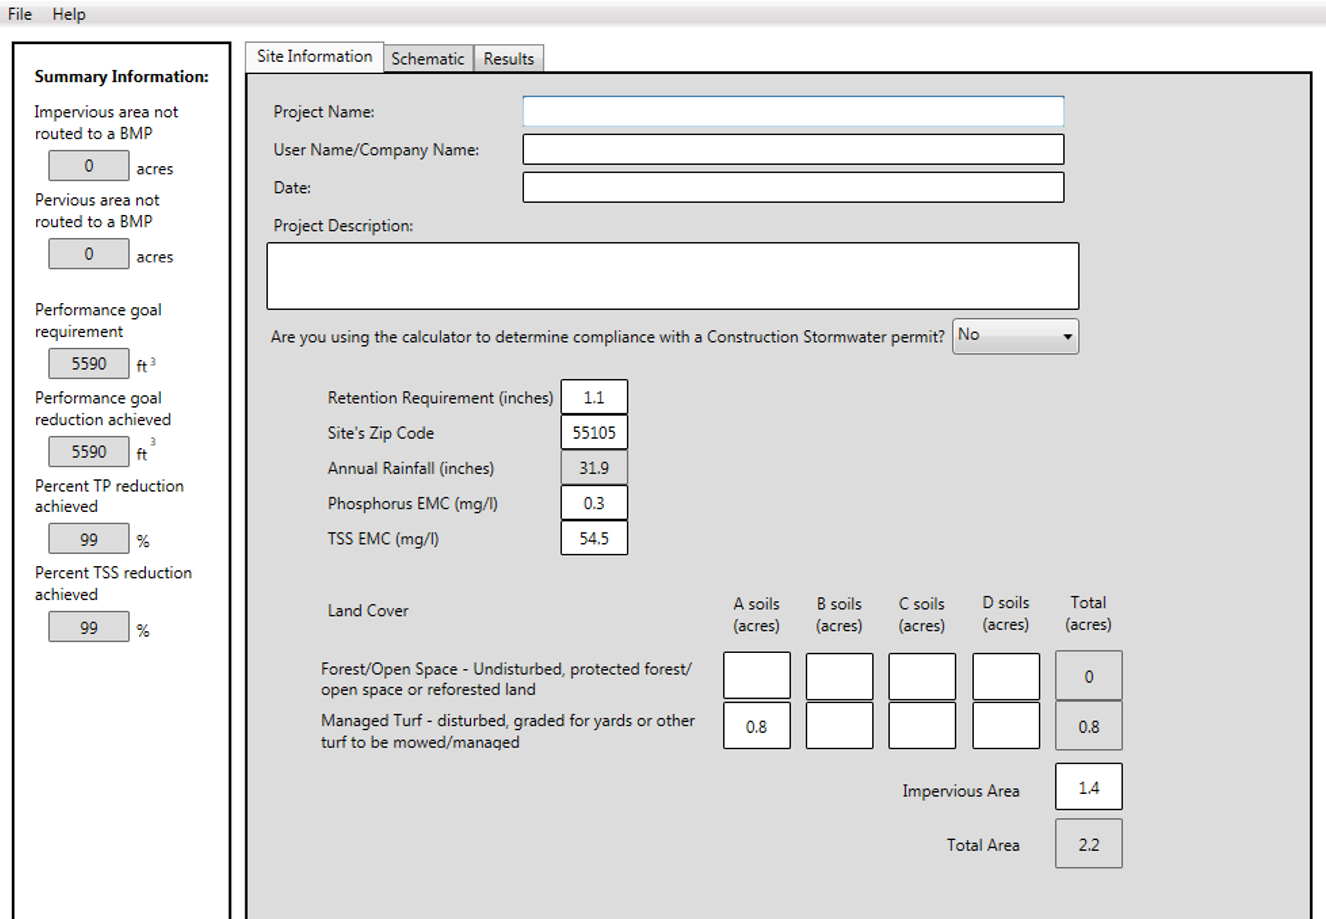Select the Date input field
The height and width of the screenshot is (919, 1326).
tap(792, 186)
